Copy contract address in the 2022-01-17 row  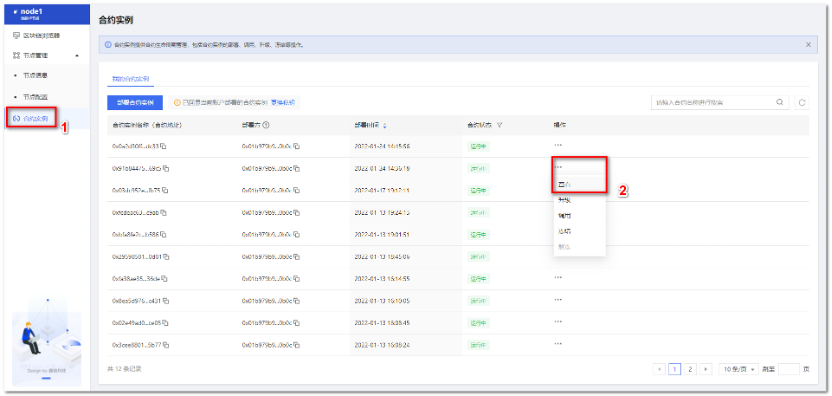164,190
